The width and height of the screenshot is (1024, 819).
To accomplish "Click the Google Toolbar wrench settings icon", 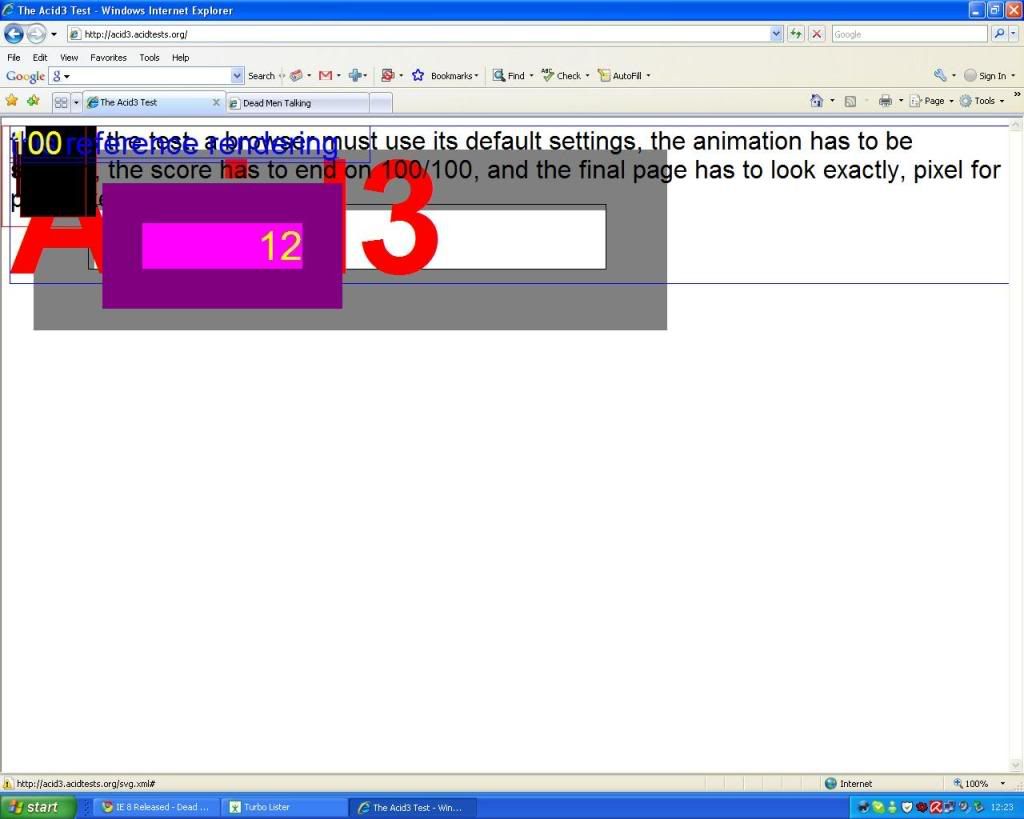I will pos(940,76).
